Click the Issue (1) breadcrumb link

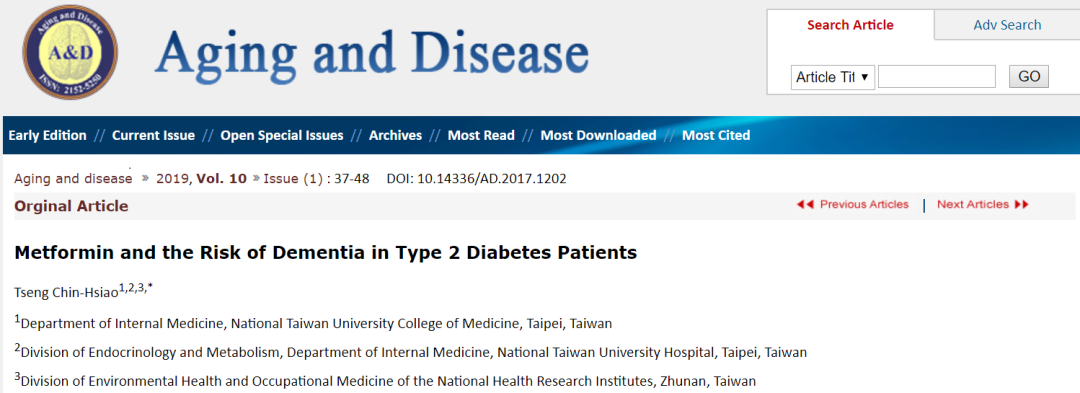tap(293, 179)
